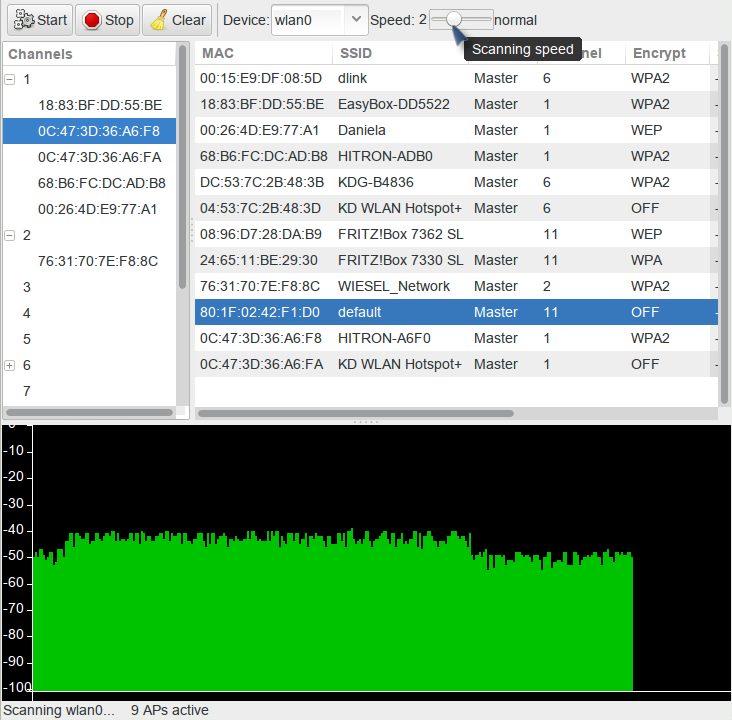Select the WIESEL_Network row
The image size is (732, 720).
pyautogui.click(x=456, y=286)
